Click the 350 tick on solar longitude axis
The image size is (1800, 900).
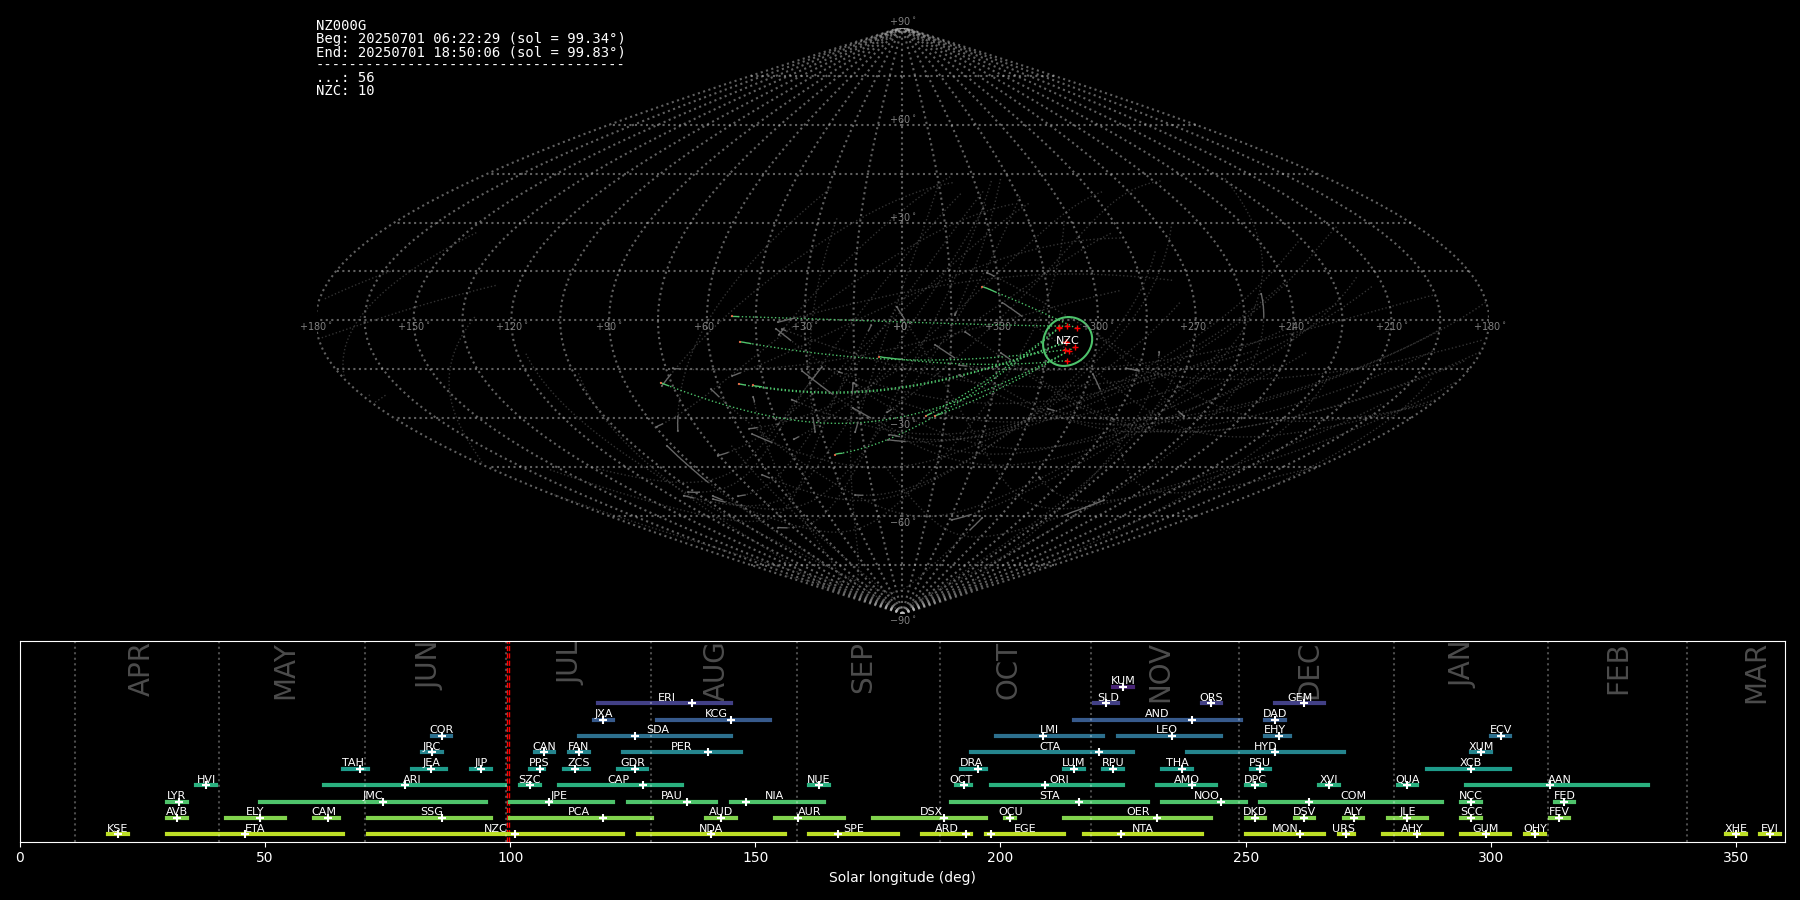click(1735, 857)
